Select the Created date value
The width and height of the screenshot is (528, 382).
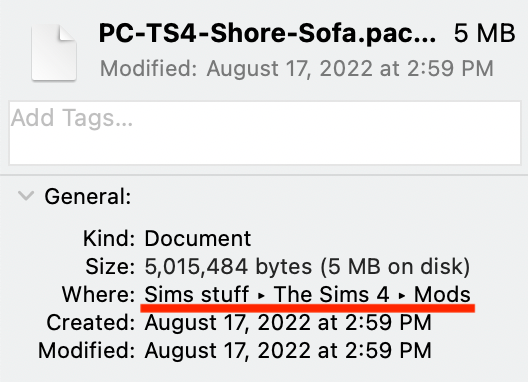click(288, 322)
